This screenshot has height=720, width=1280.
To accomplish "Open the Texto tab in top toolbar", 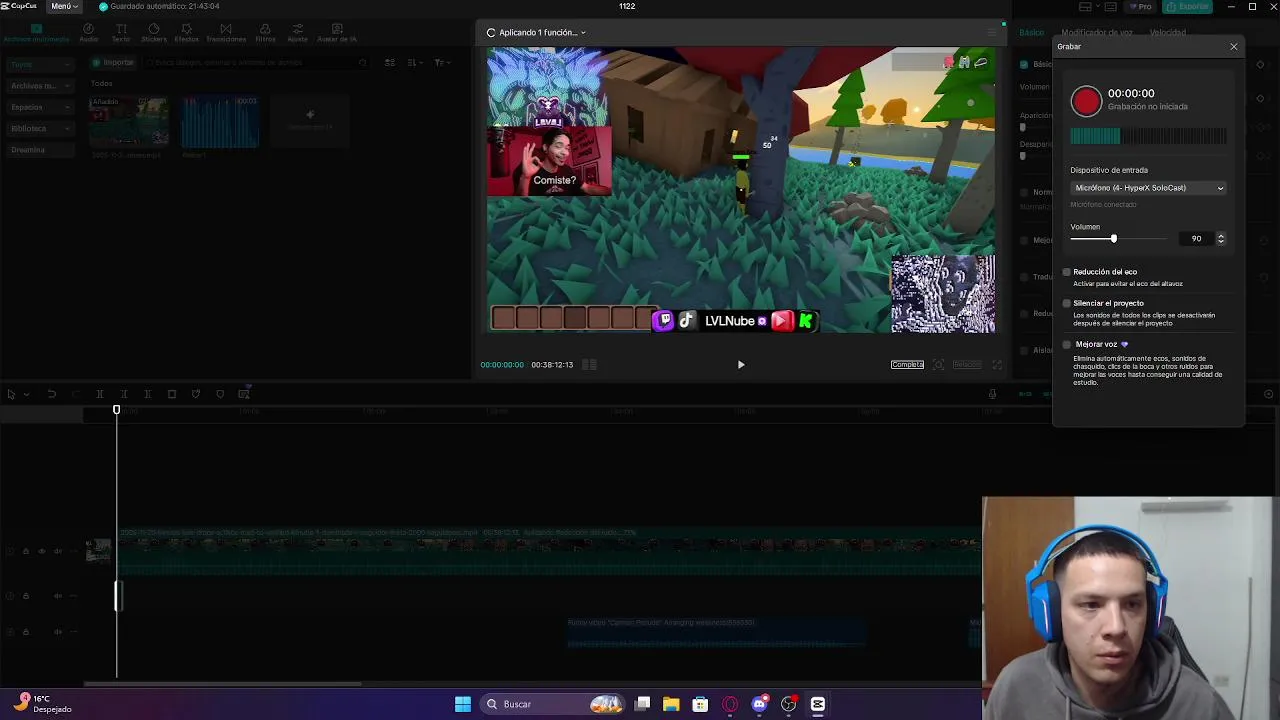I will point(121,33).
